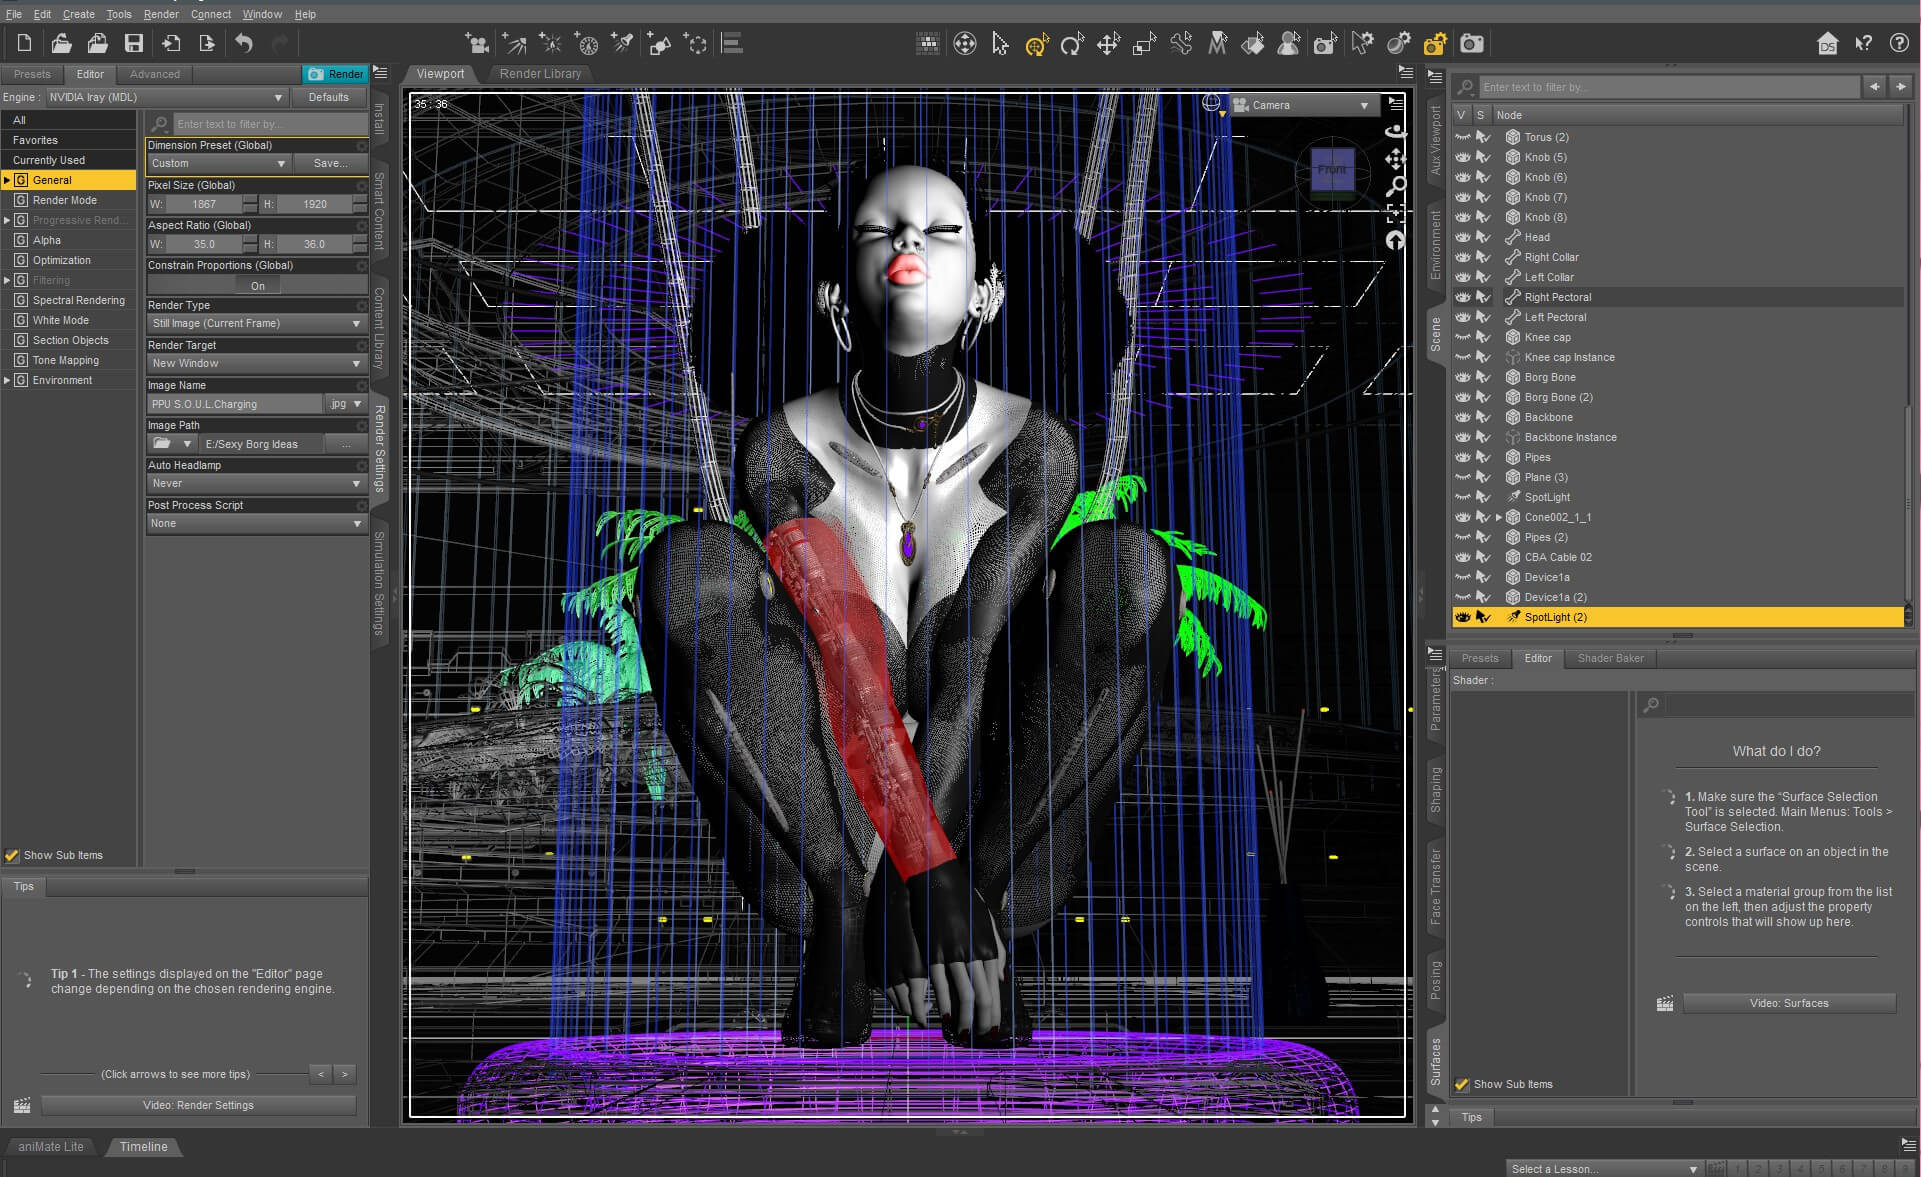This screenshot has width=1921, height=1177.
Task: Click the Render button
Action: [x=336, y=74]
